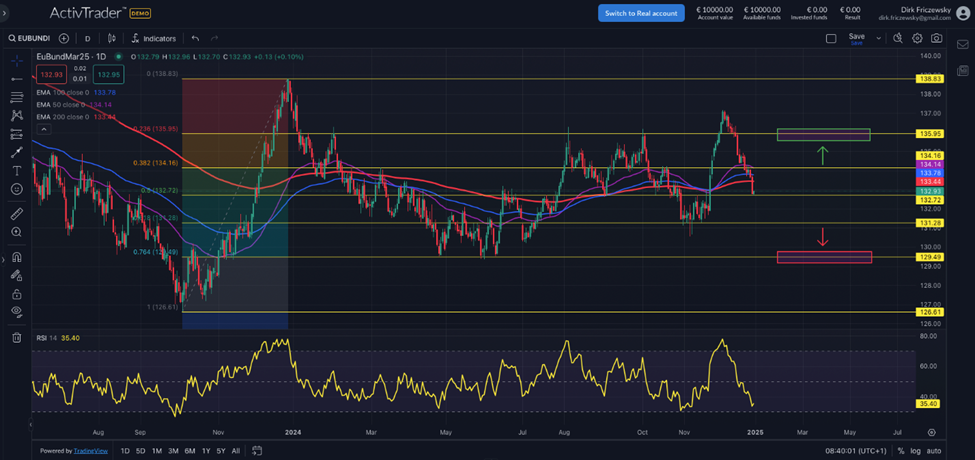Click the trash can remove drawings icon
Image resolution: width=975 pixels, height=460 pixels.
coord(16,338)
